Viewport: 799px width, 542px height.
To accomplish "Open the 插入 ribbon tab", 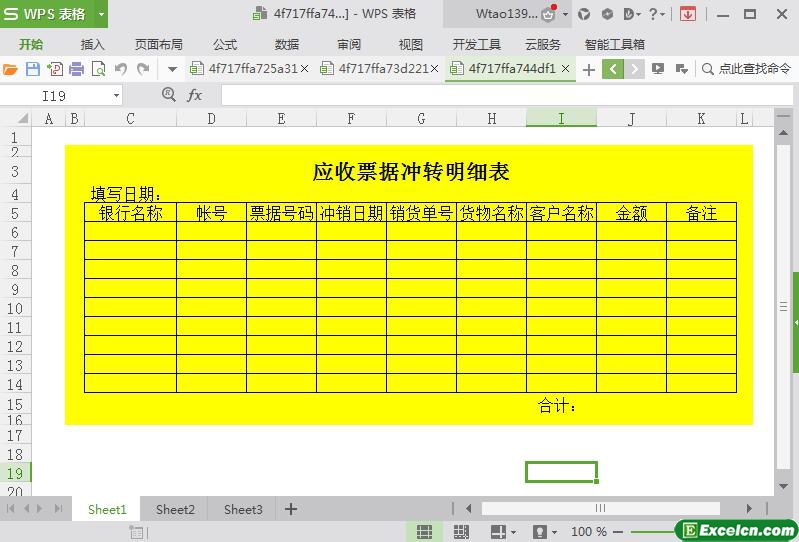I will tap(92, 45).
